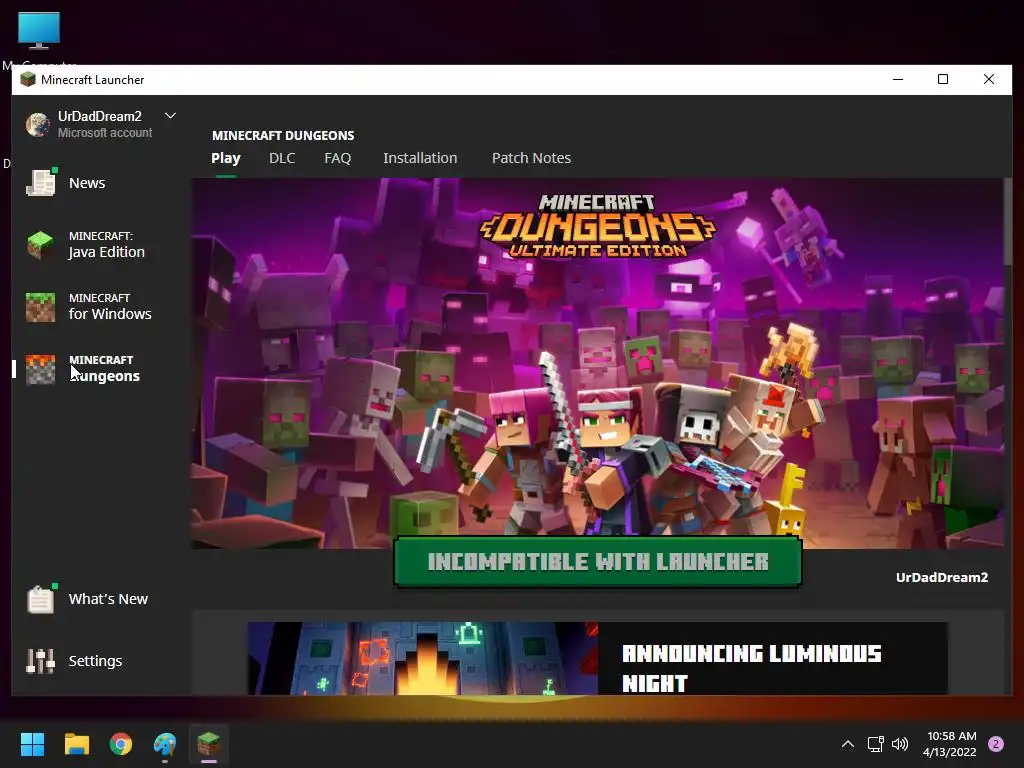Open the Patch Notes tab
The width and height of the screenshot is (1024, 768).
tap(532, 158)
